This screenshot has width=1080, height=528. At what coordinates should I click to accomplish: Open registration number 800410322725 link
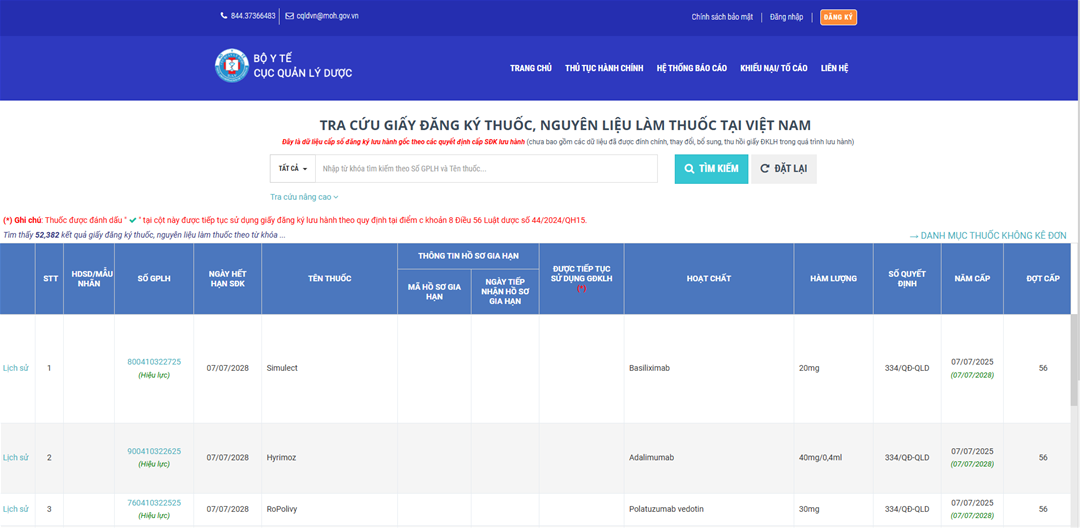(x=154, y=362)
